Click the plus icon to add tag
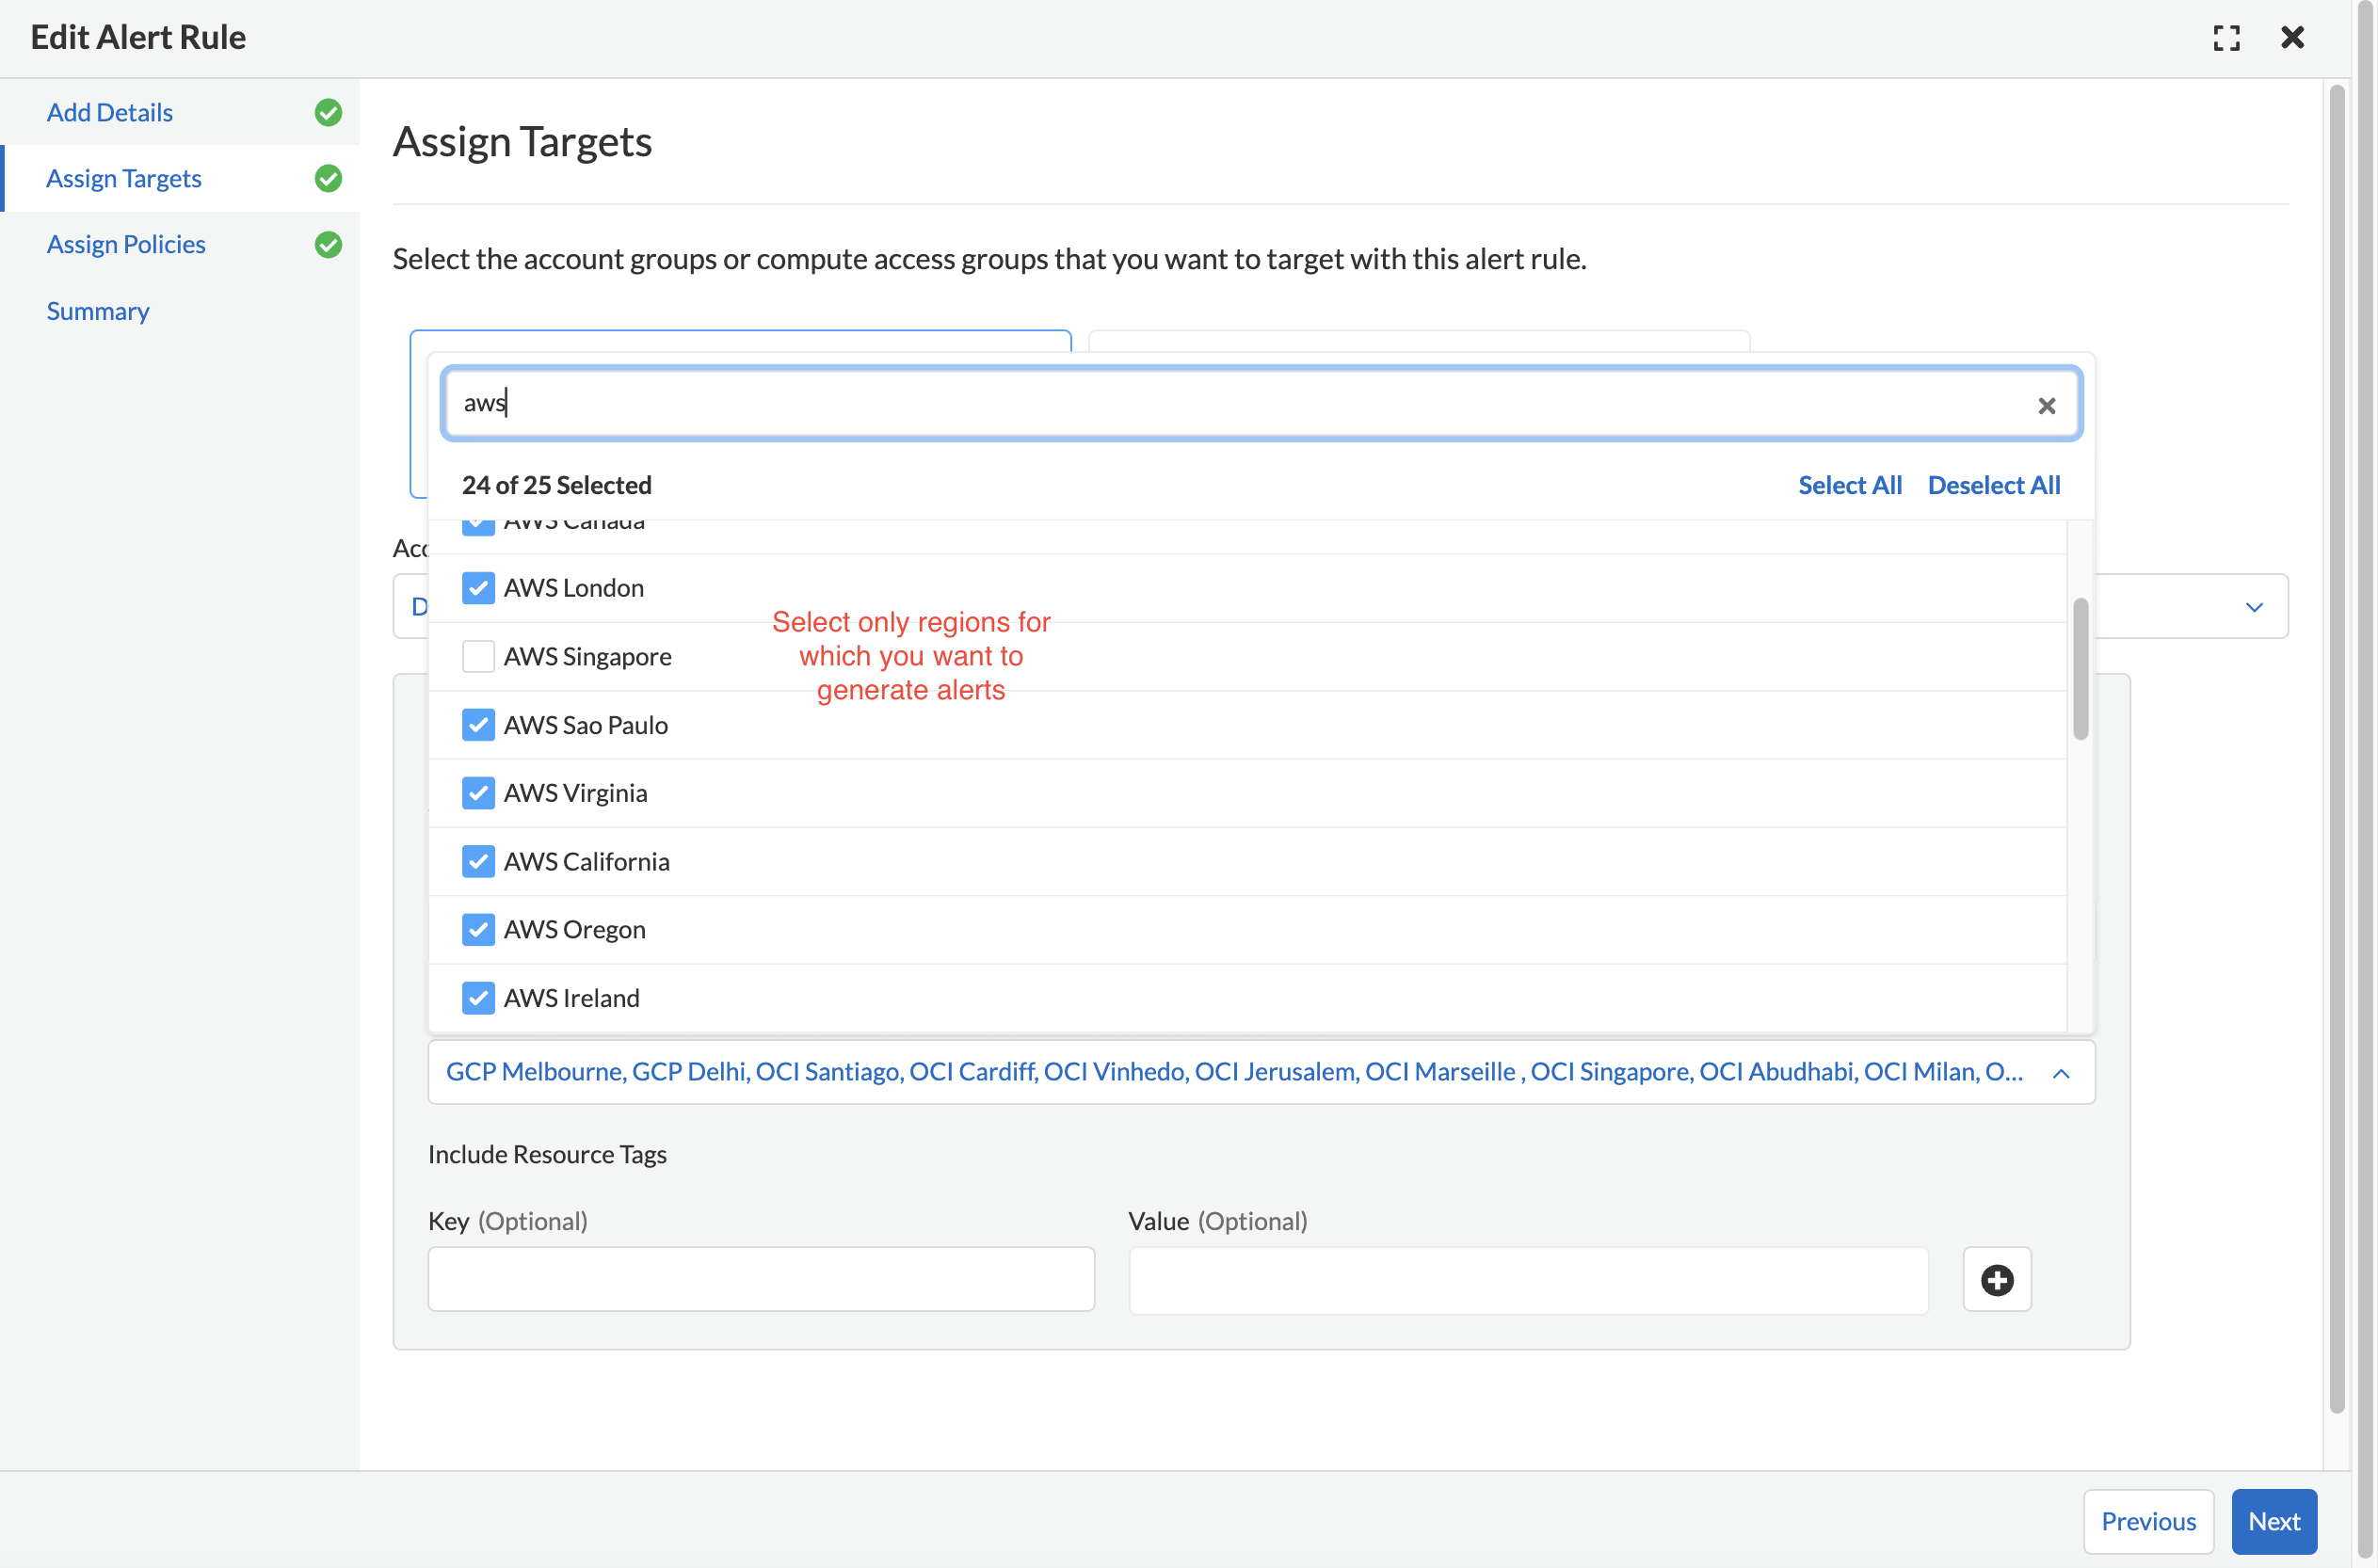 point(1996,1279)
